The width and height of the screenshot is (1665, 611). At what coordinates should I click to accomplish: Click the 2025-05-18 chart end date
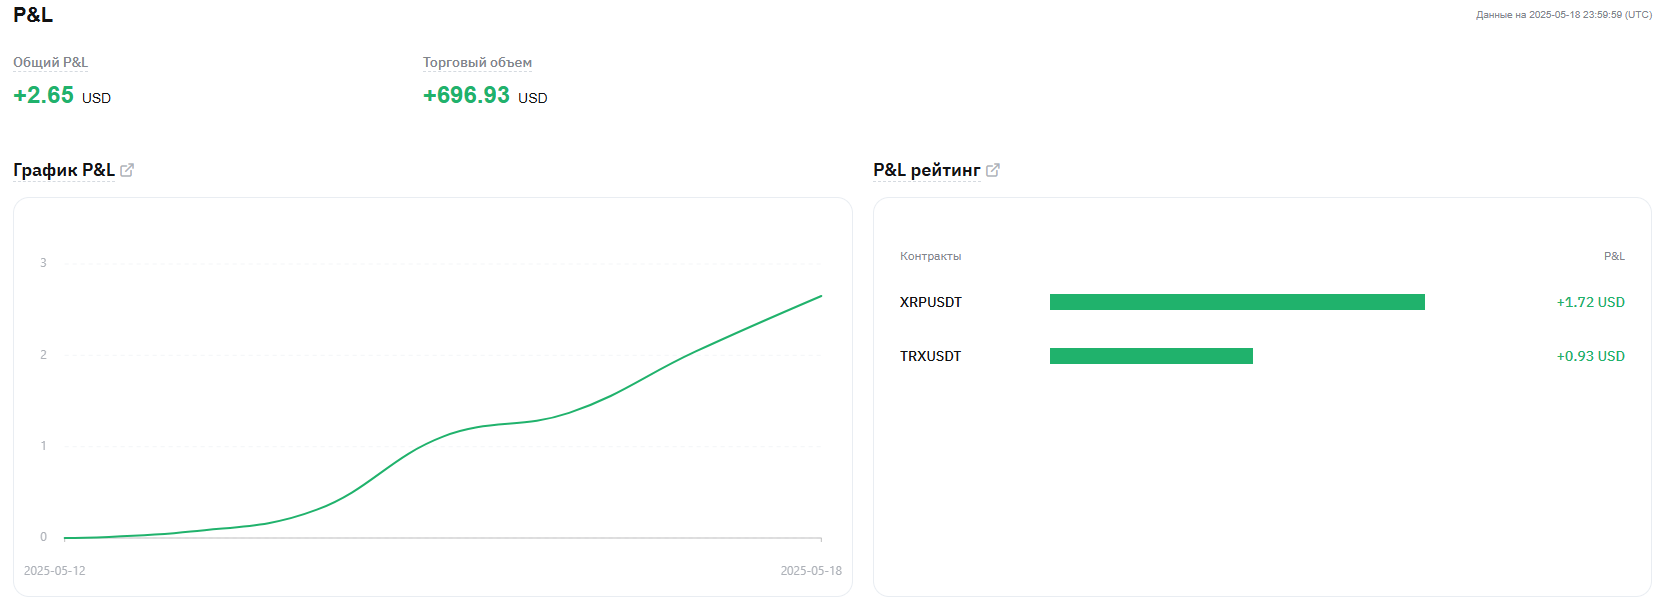pos(811,571)
